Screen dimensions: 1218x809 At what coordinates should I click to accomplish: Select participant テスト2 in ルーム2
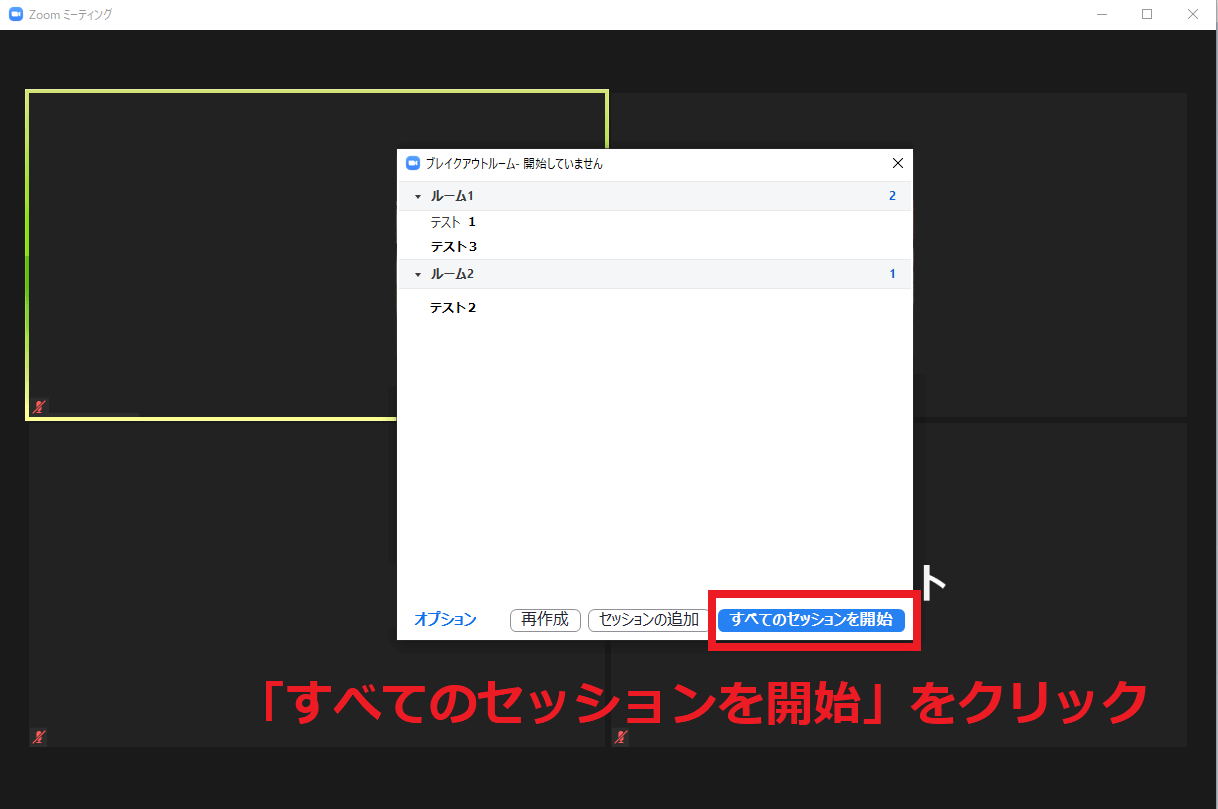click(453, 308)
